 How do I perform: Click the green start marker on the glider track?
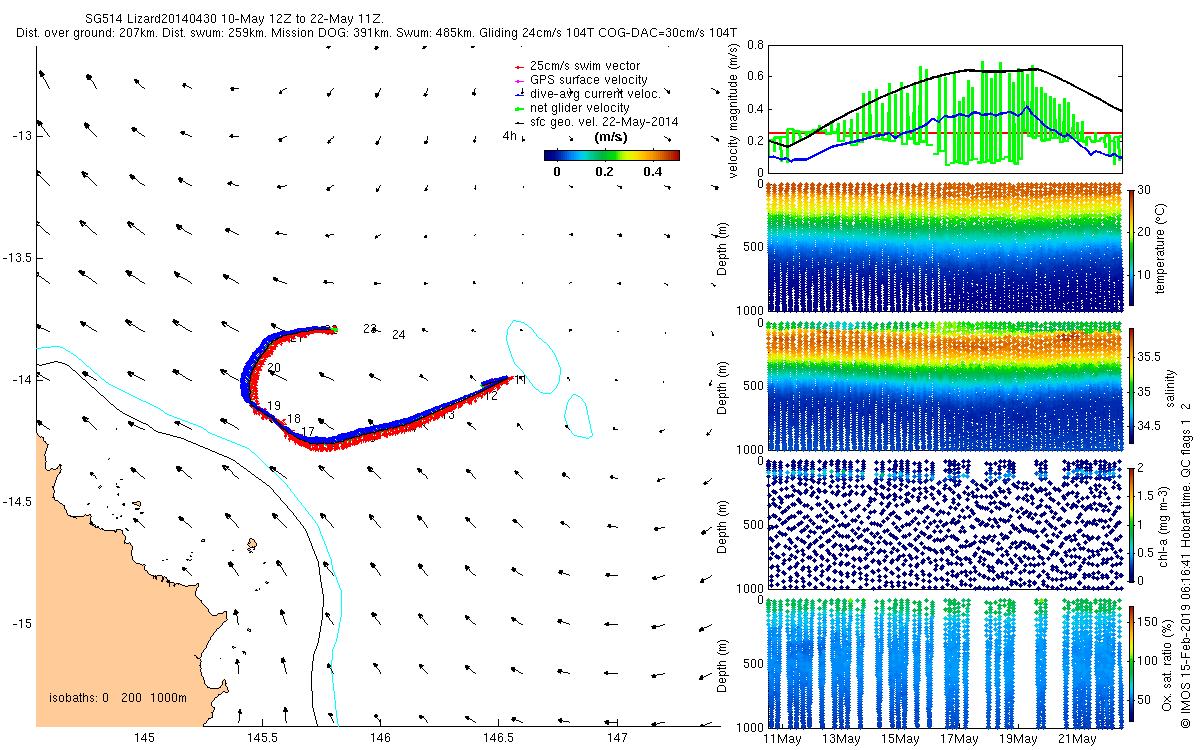(x=335, y=328)
